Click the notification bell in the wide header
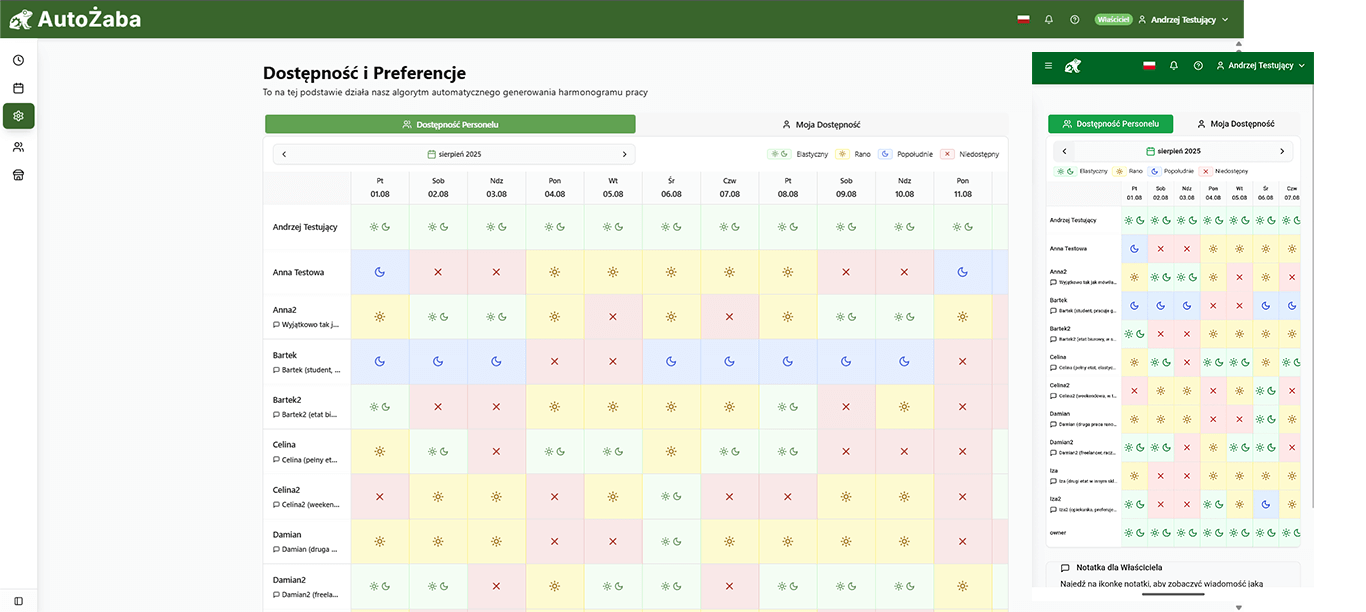The width and height of the screenshot is (1366, 612). pos(1049,19)
